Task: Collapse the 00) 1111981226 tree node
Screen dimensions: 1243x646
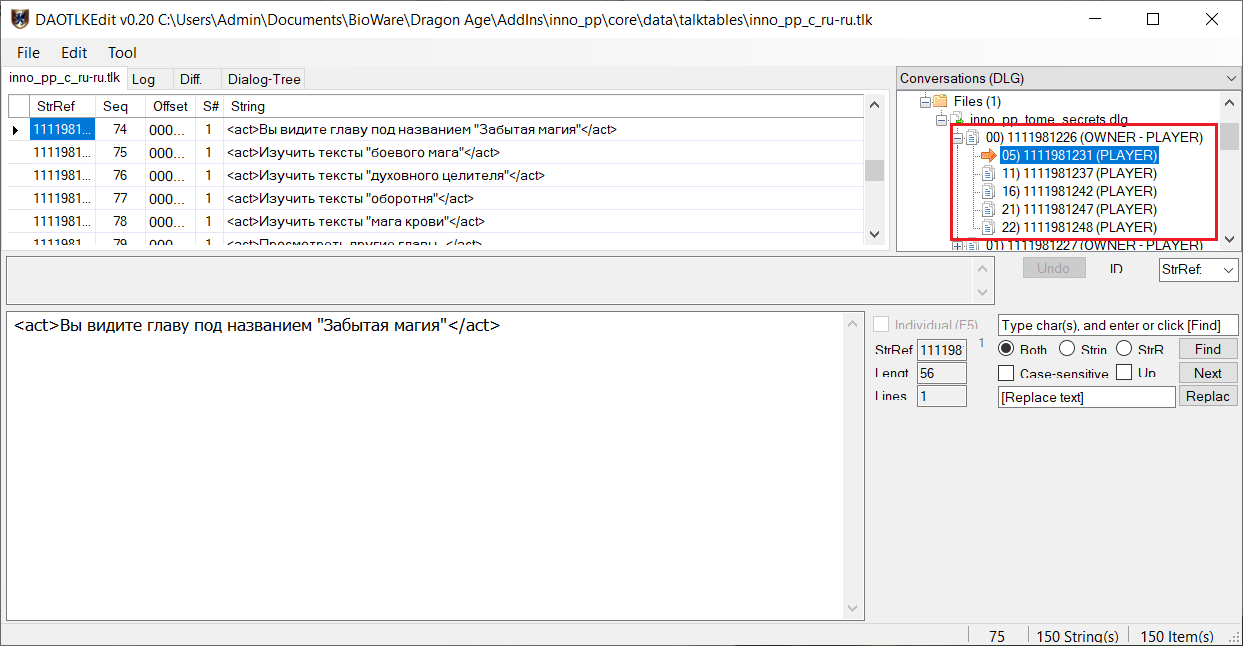Action: 957,137
